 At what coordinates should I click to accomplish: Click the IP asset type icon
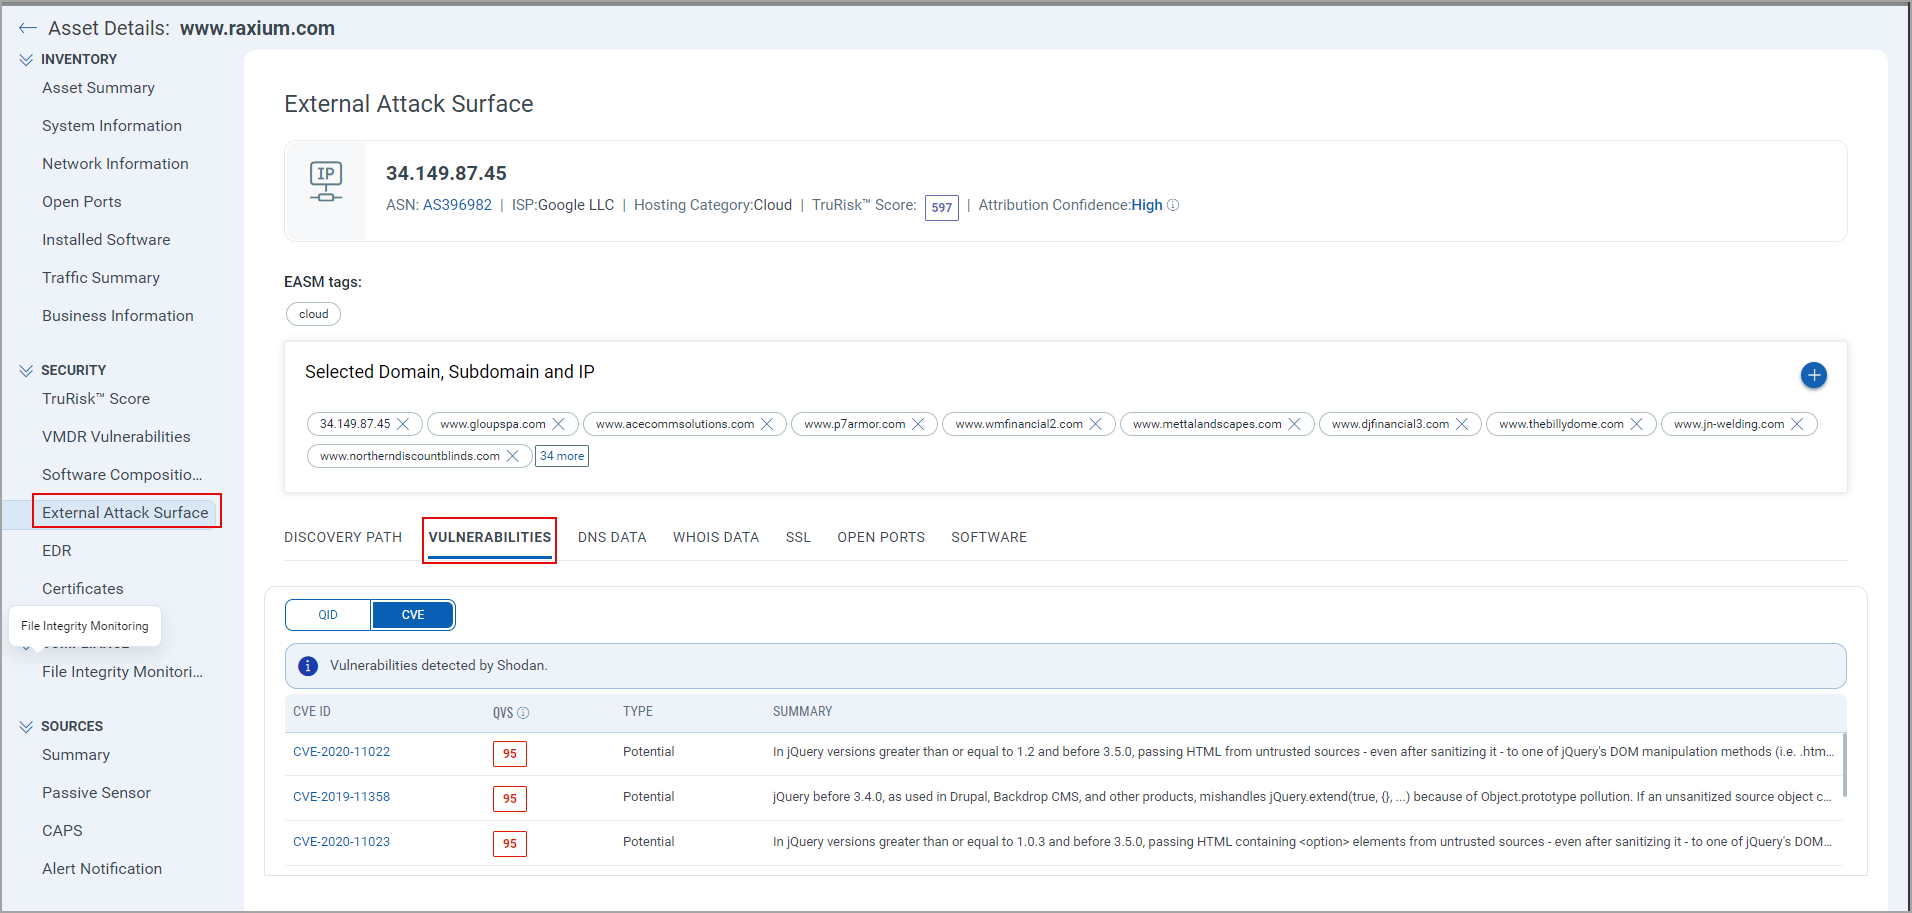(x=324, y=180)
